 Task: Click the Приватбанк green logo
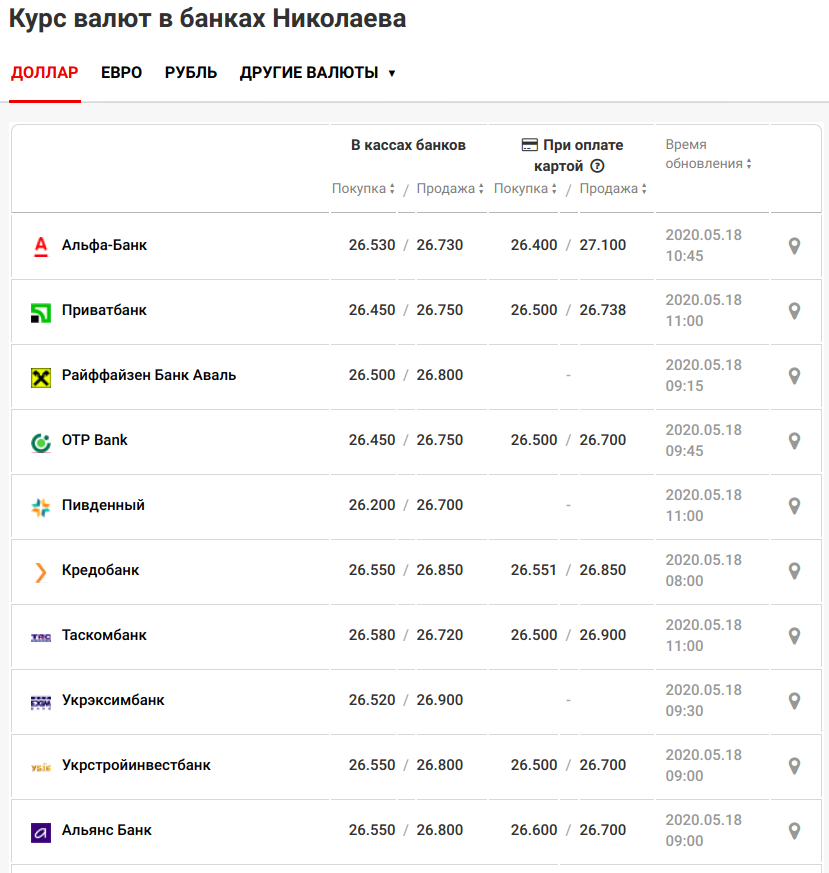point(41,312)
